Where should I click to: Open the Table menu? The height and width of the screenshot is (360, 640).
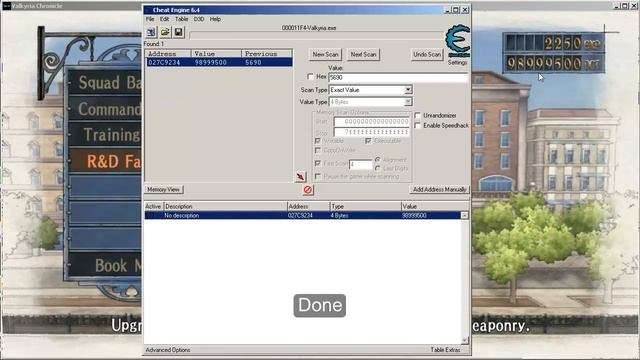pos(181,19)
